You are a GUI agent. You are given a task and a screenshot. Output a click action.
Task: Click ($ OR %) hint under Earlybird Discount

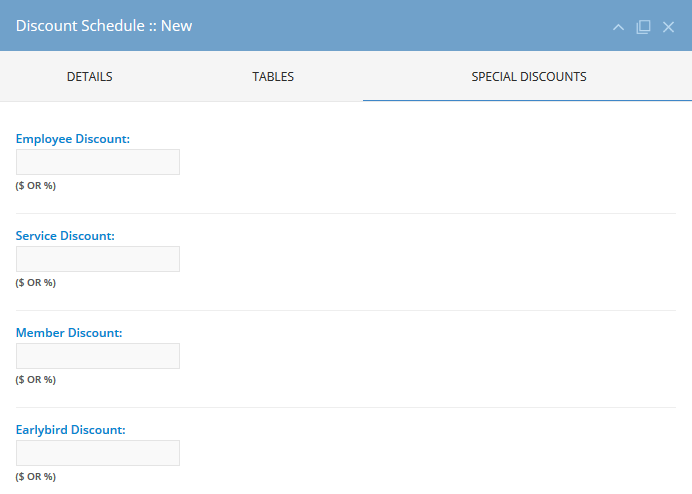click(x=36, y=477)
